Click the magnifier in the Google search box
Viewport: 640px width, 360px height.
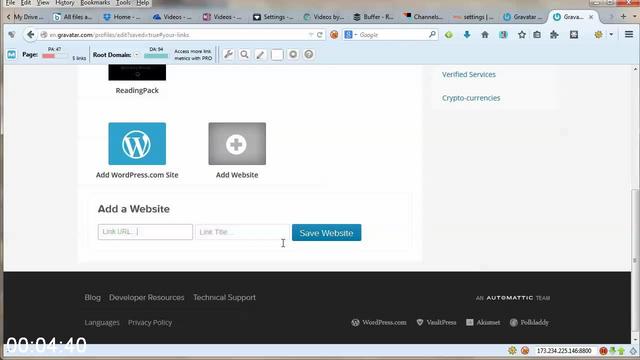[x=432, y=35]
